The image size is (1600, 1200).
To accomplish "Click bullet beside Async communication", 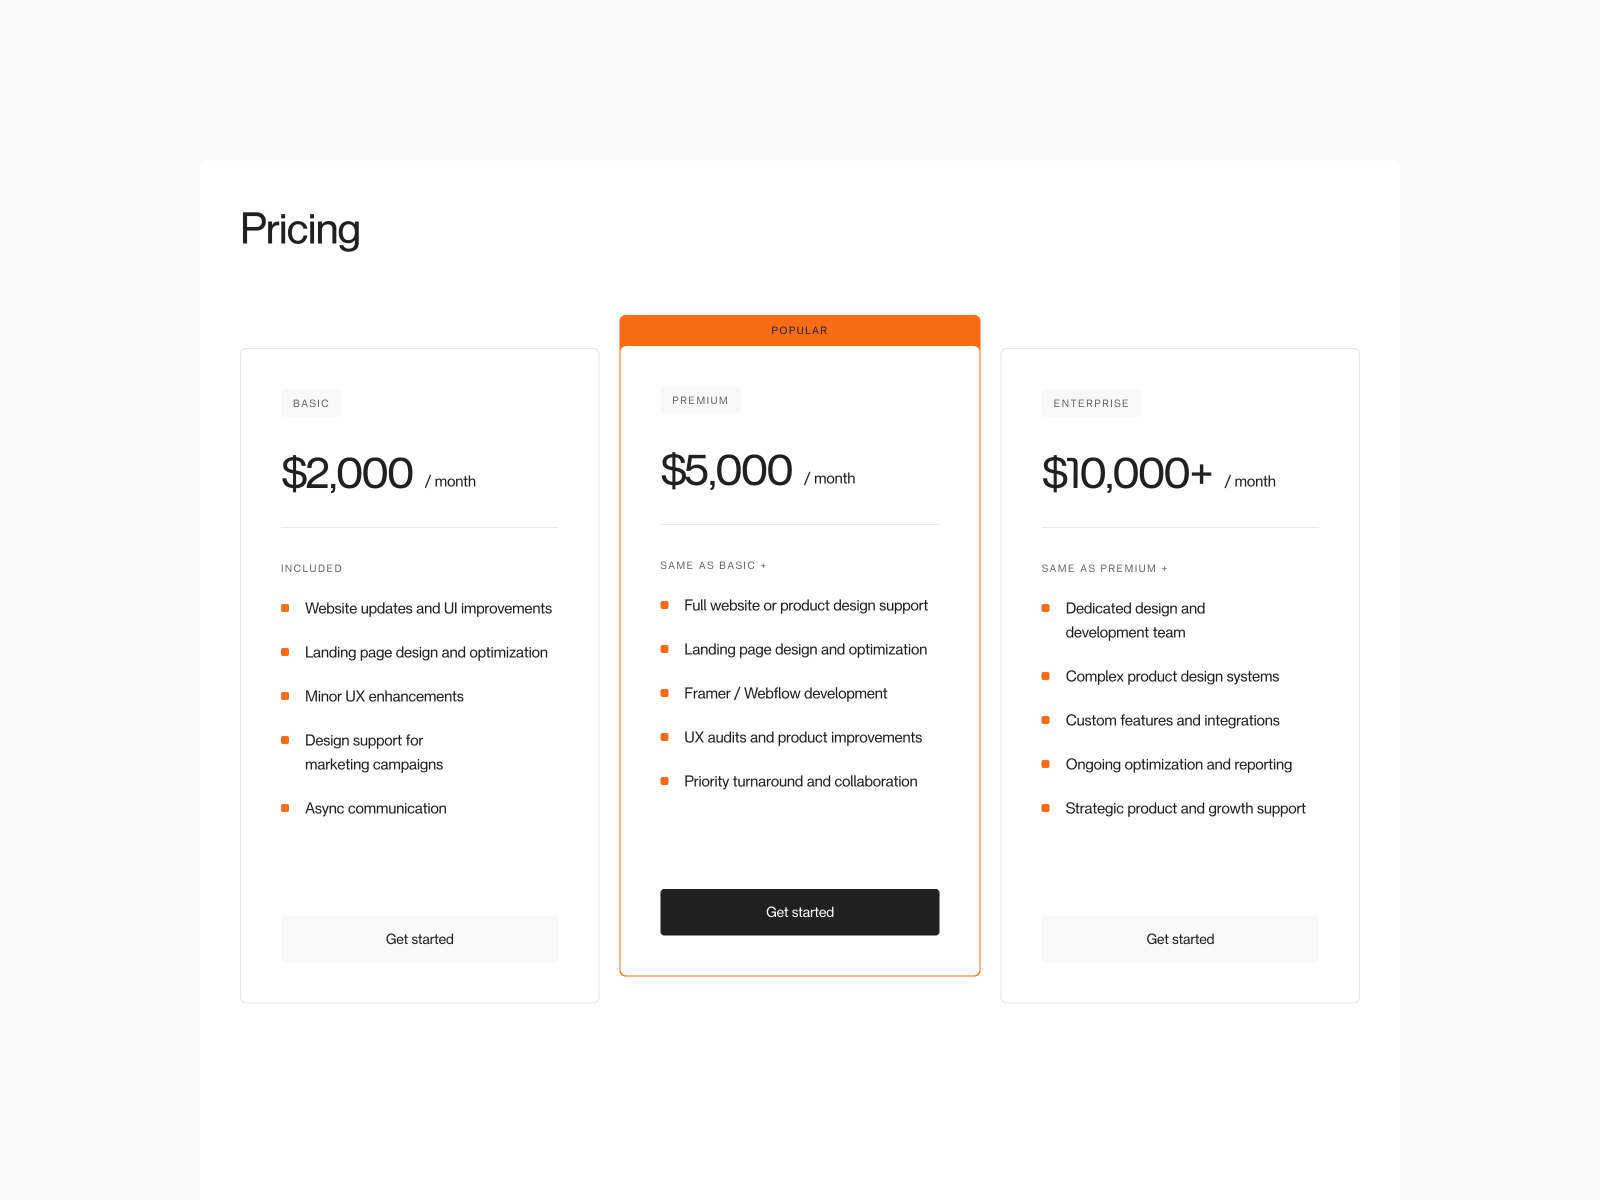I will (285, 808).
